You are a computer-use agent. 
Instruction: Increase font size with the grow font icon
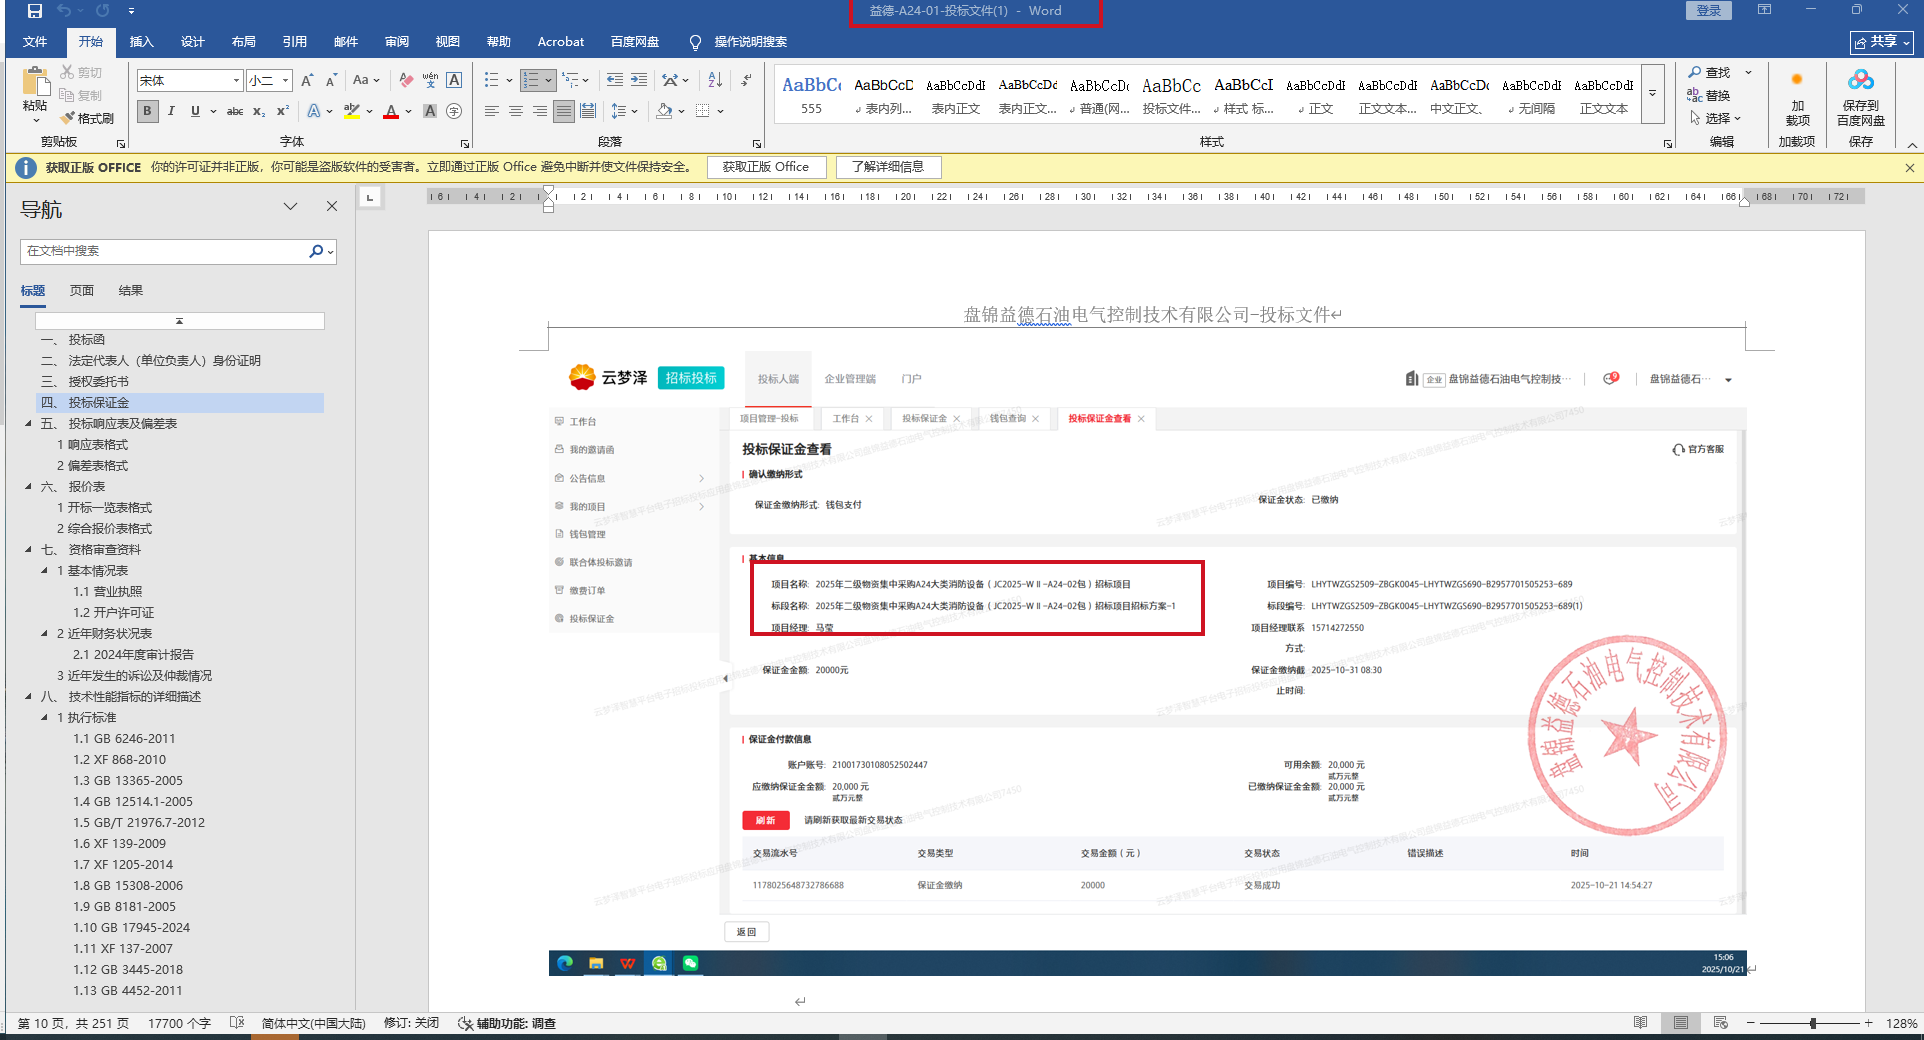pyautogui.click(x=307, y=80)
